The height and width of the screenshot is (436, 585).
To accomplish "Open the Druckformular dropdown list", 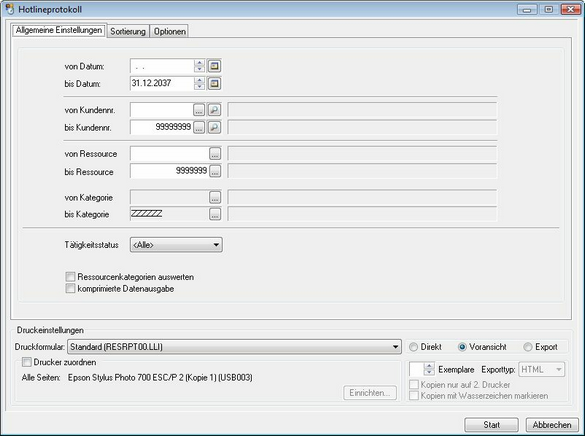I will coord(234,346).
